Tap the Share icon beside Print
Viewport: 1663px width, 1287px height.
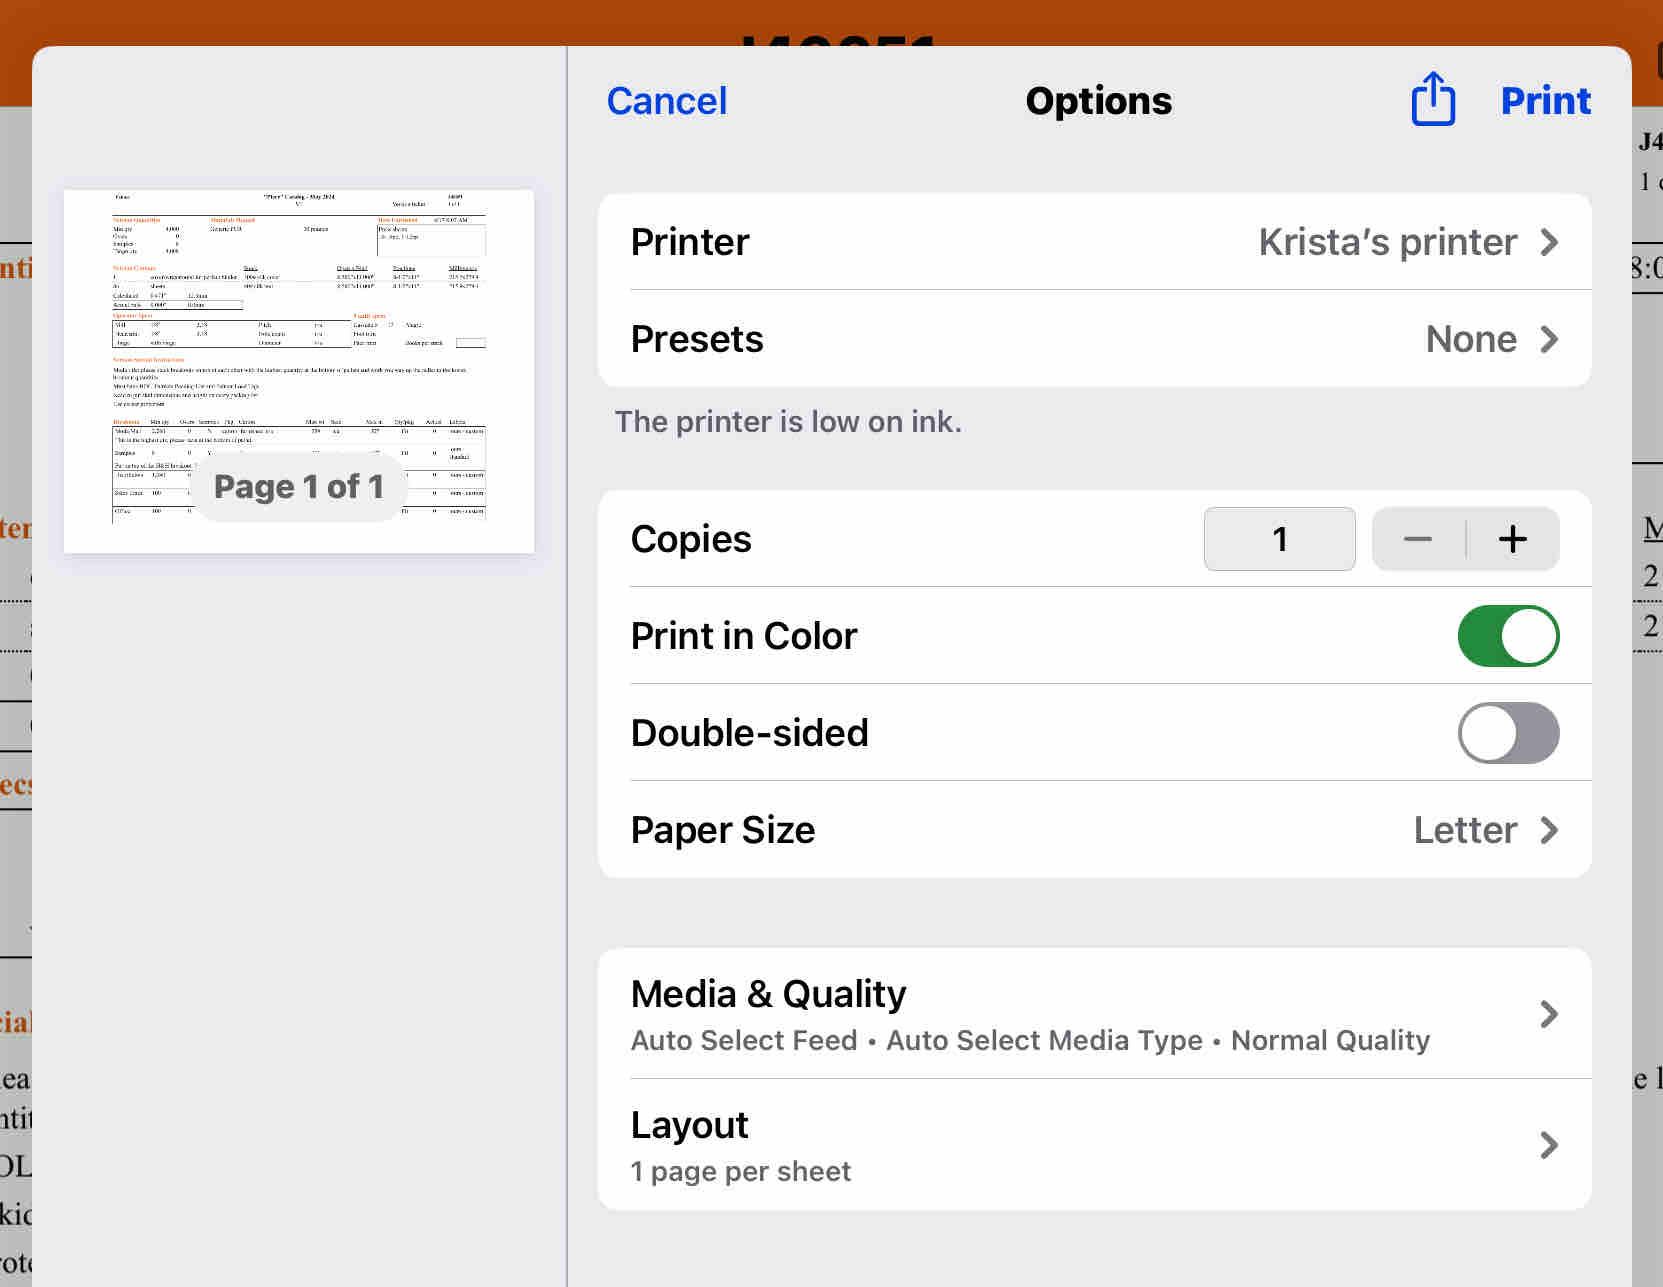click(x=1432, y=100)
